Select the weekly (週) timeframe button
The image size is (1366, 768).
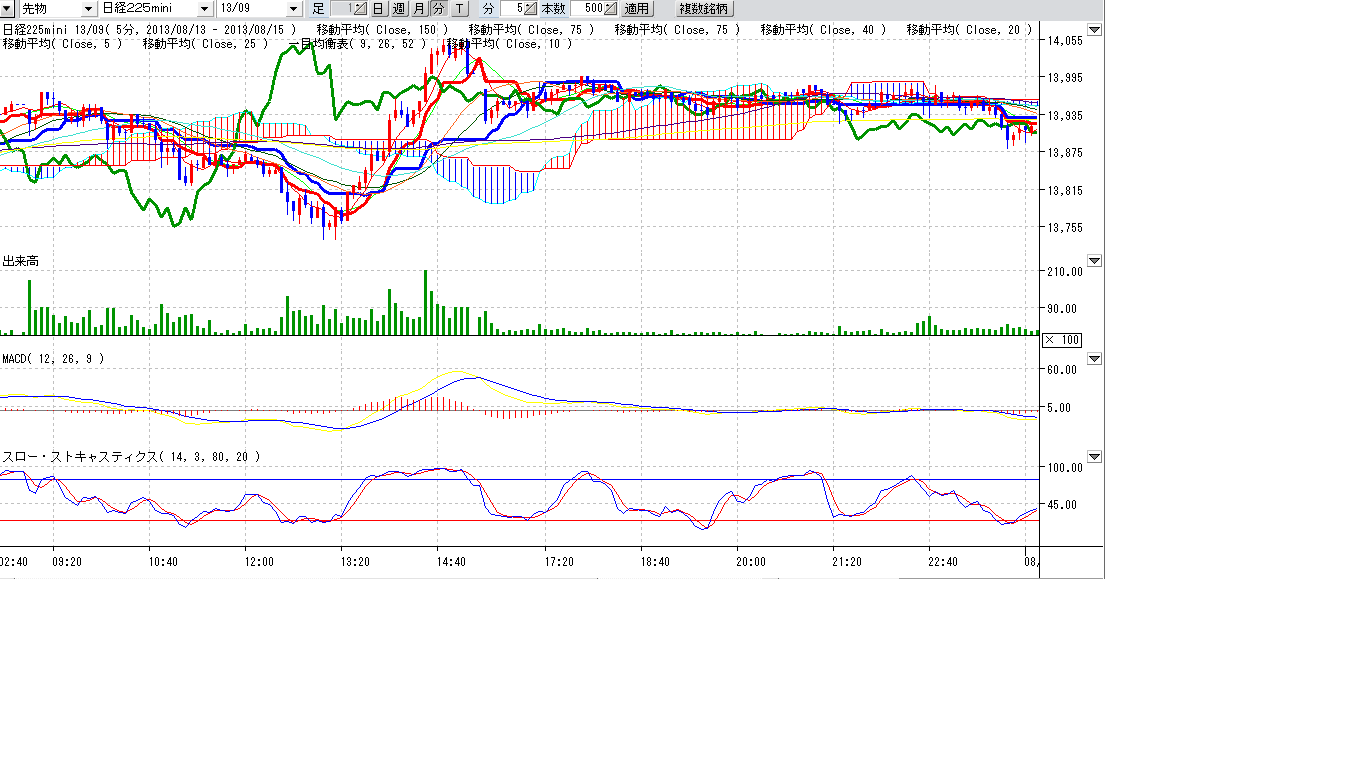(x=398, y=8)
